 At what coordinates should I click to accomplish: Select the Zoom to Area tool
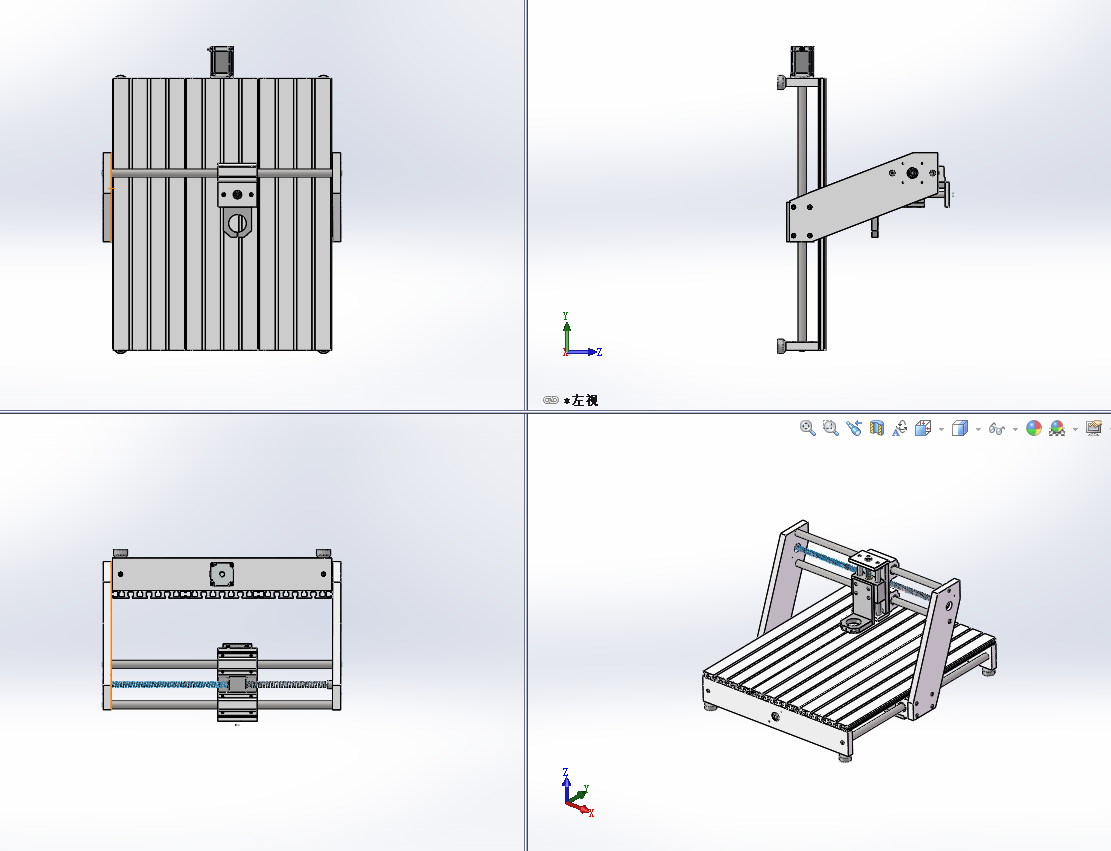829,428
